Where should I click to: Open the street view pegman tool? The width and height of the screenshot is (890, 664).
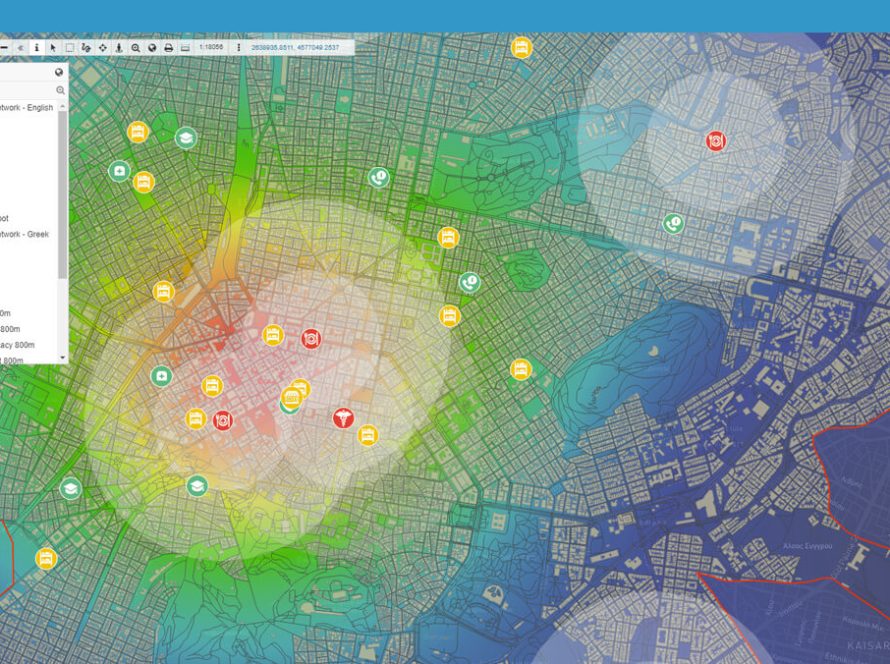pos(119,48)
